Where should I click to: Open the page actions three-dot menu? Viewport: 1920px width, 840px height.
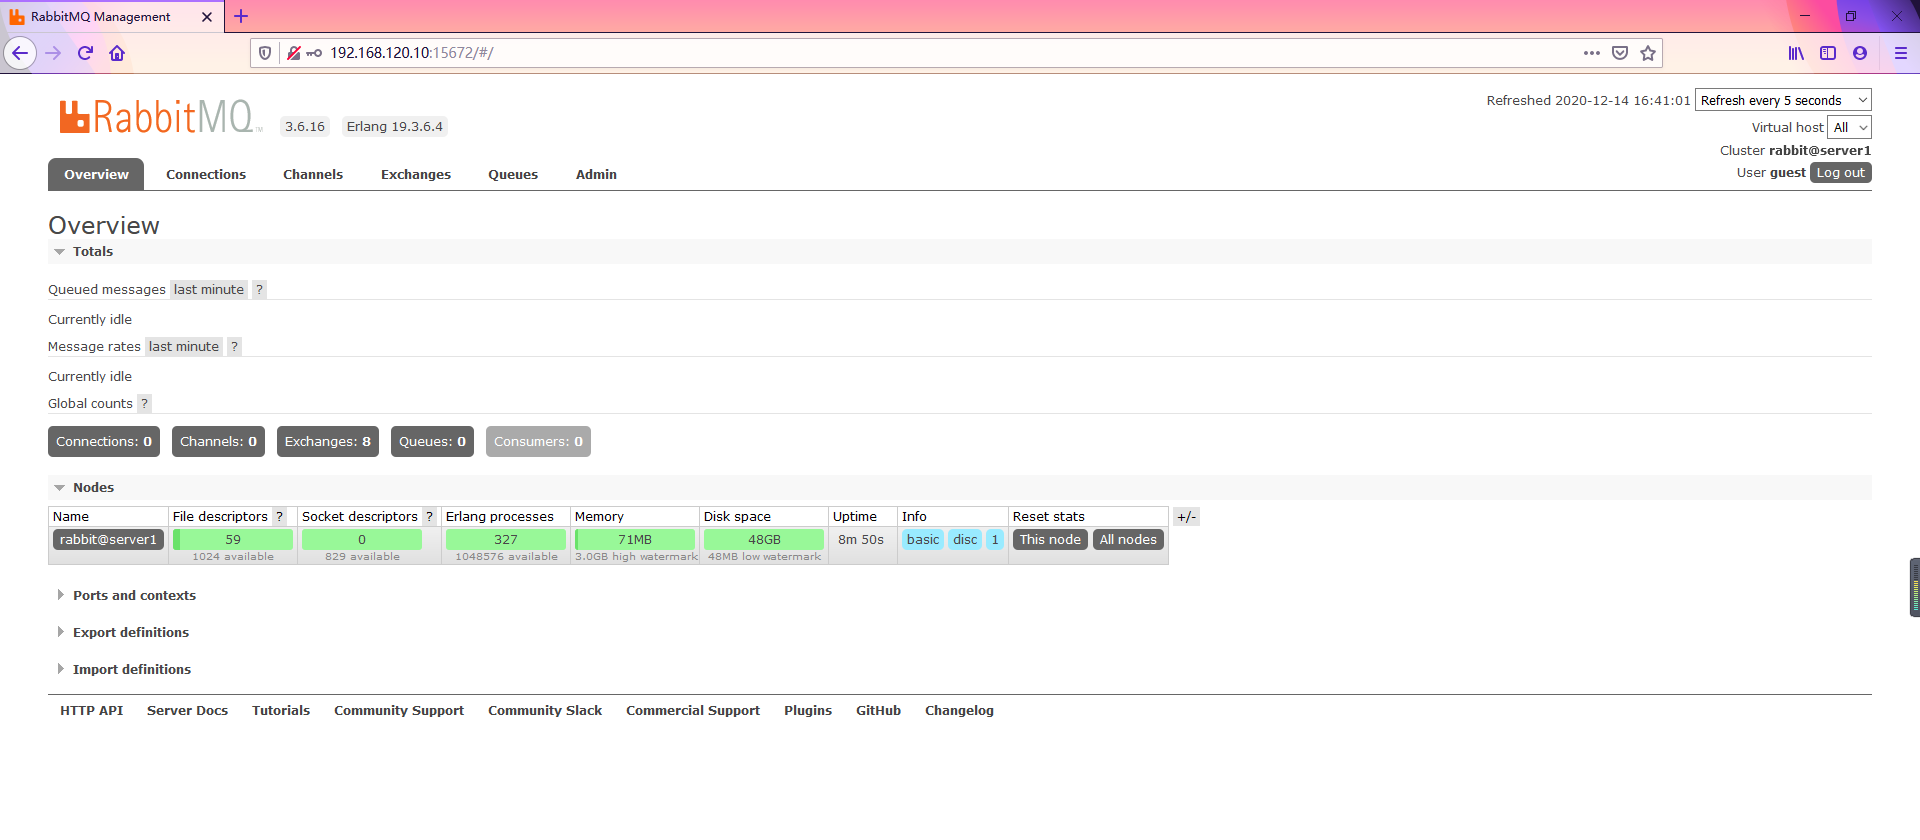(1592, 53)
